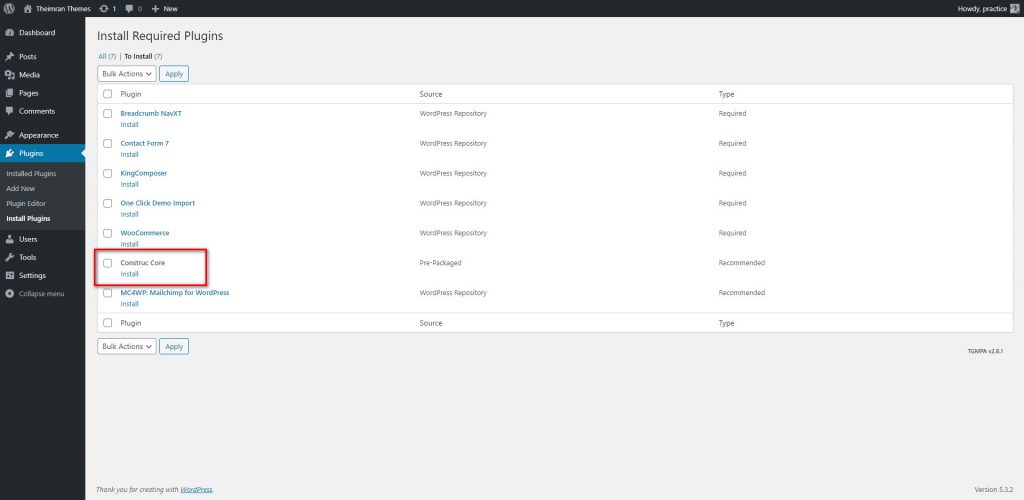Open the One Click Demo Import link
The image size is (1024, 500).
(x=157, y=203)
